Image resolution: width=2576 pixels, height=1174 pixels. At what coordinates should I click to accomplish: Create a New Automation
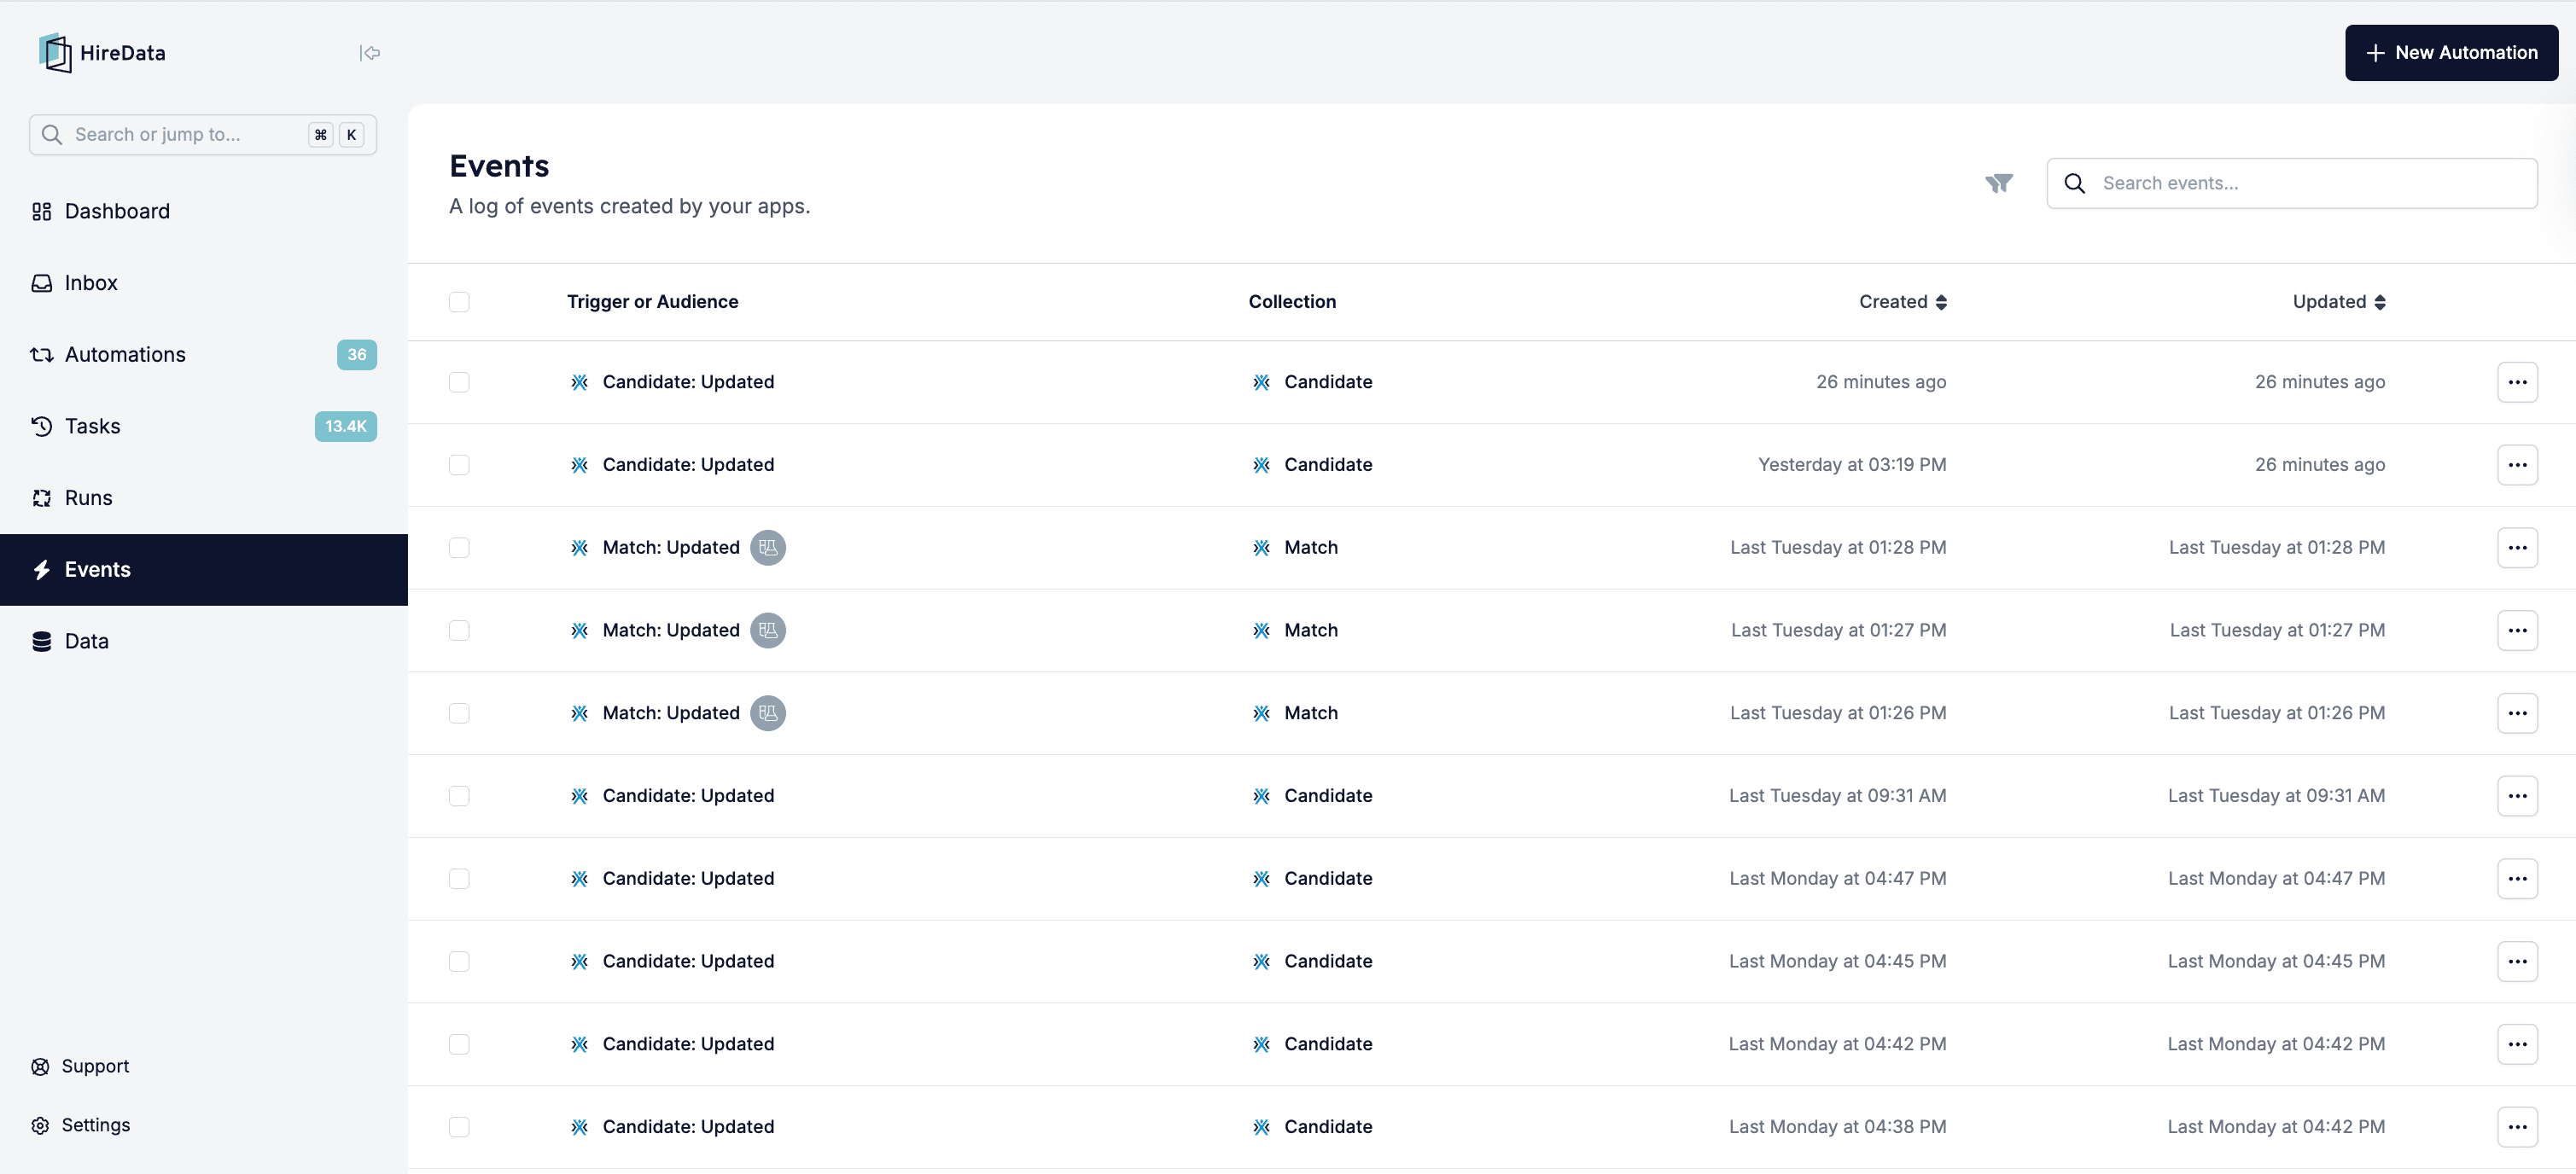[x=2451, y=53]
